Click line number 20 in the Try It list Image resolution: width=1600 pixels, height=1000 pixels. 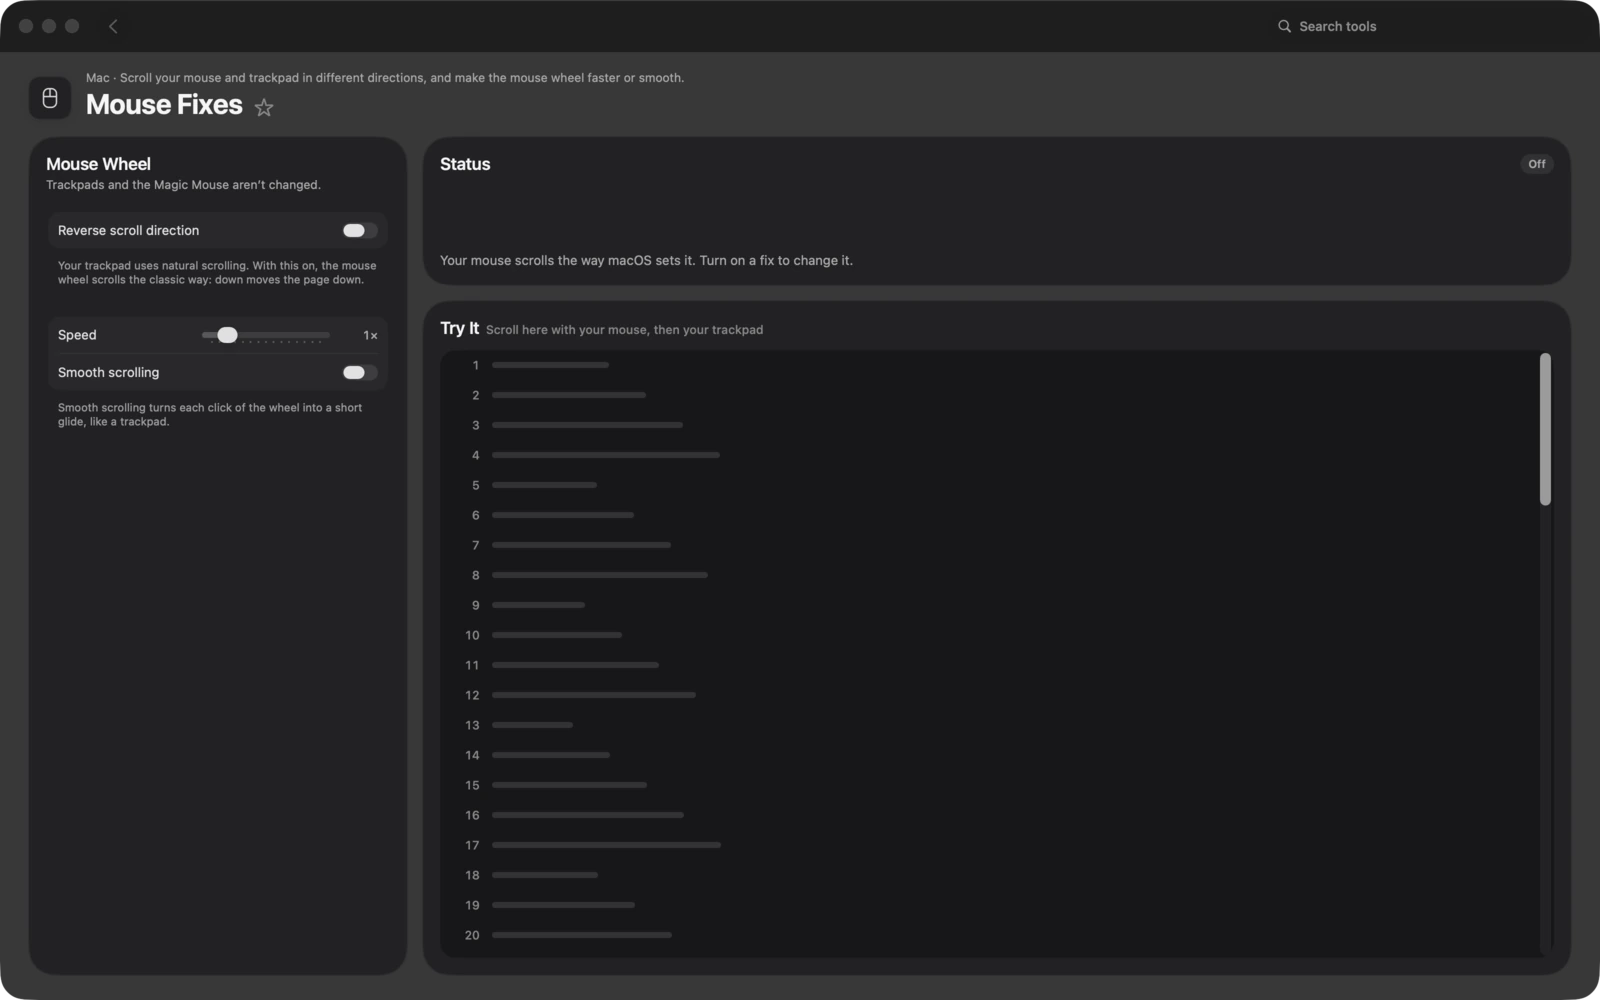pos(472,936)
